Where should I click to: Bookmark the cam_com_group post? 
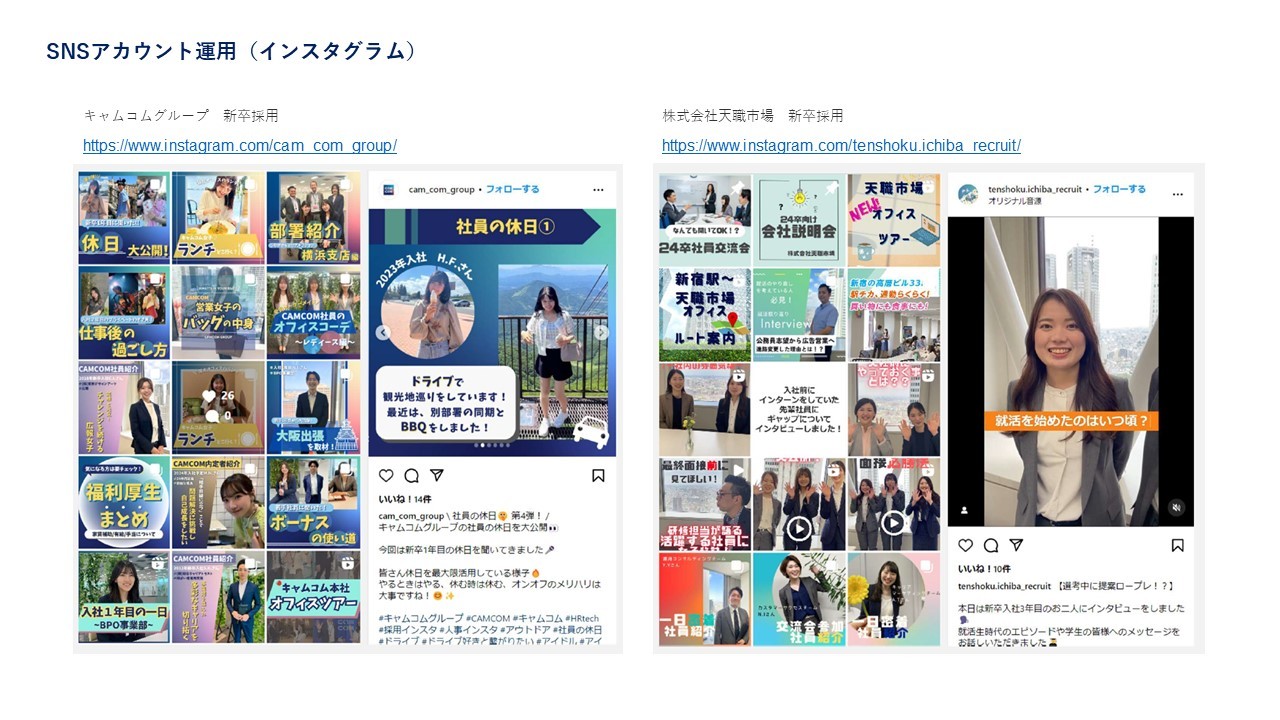(x=598, y=476)
